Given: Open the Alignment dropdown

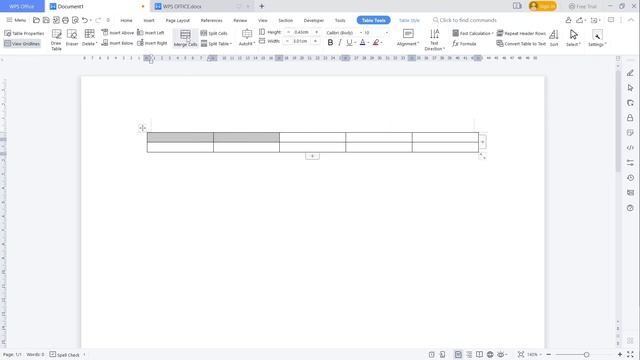Looking at the screenshot, I should coord(408,38).
